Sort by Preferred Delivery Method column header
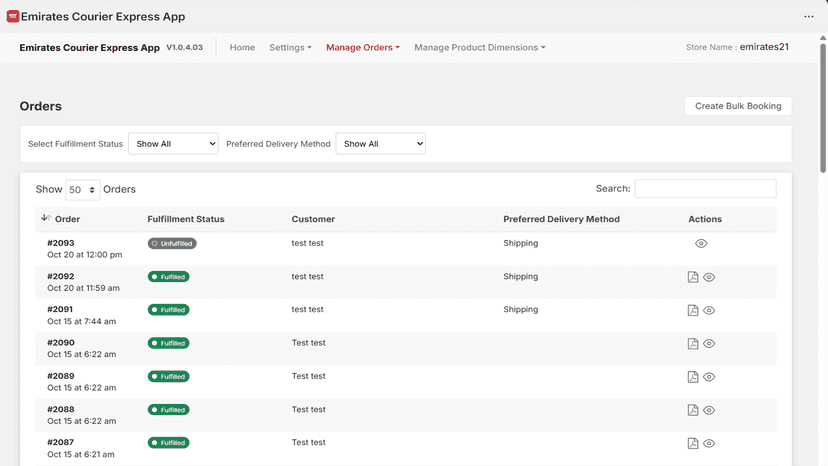The height and width of the screenshot is (466, 828). click(561, 219)
